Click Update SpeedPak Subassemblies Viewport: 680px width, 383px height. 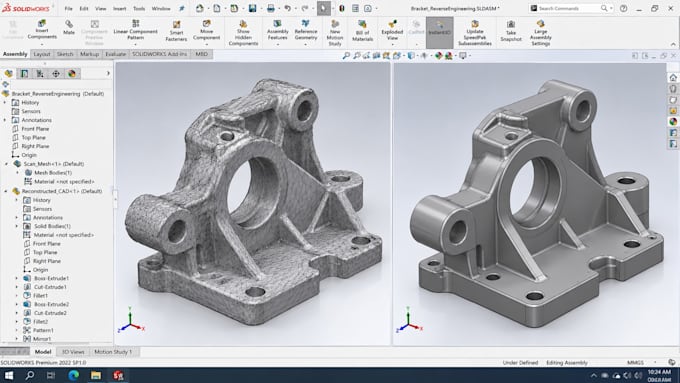pos(475,33)
